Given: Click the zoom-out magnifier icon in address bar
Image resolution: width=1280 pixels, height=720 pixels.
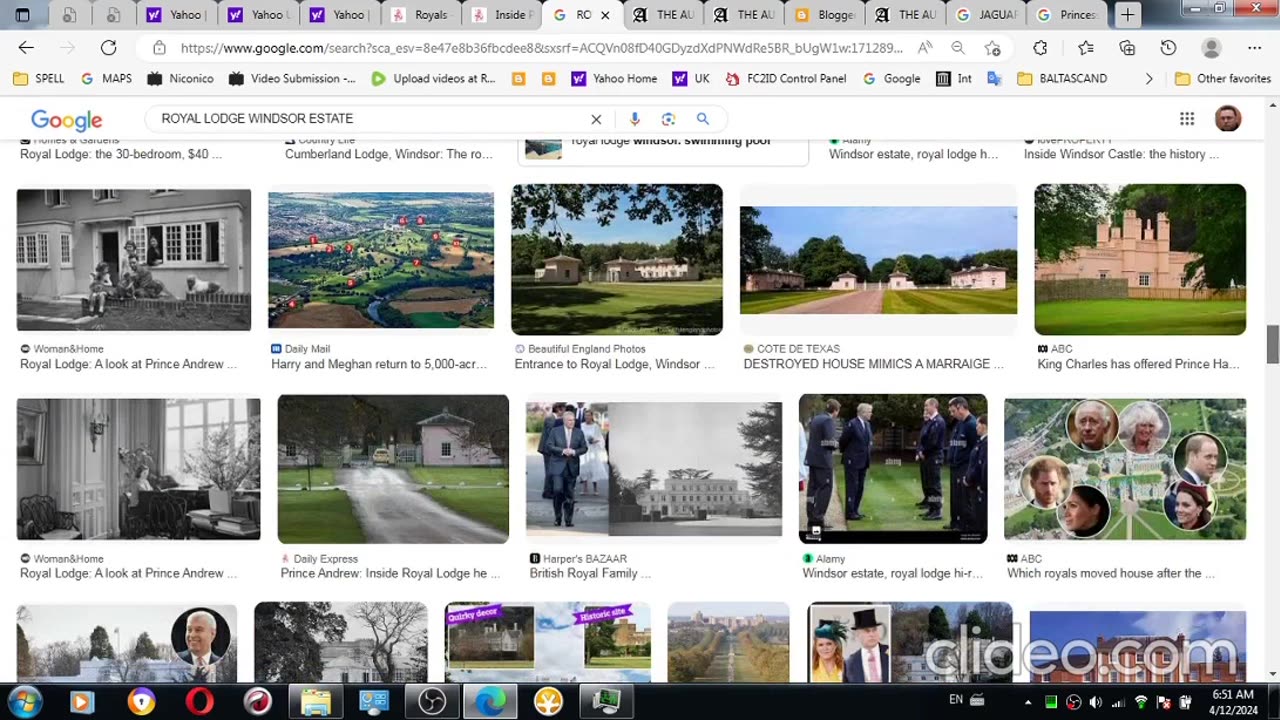Looking at the screenshot, I should coord(958,48).
